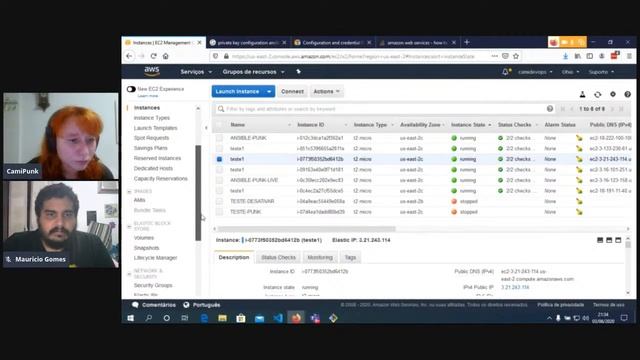640x360 pixels.
Task: Change language via Português in footer
Action: point(202,305)
